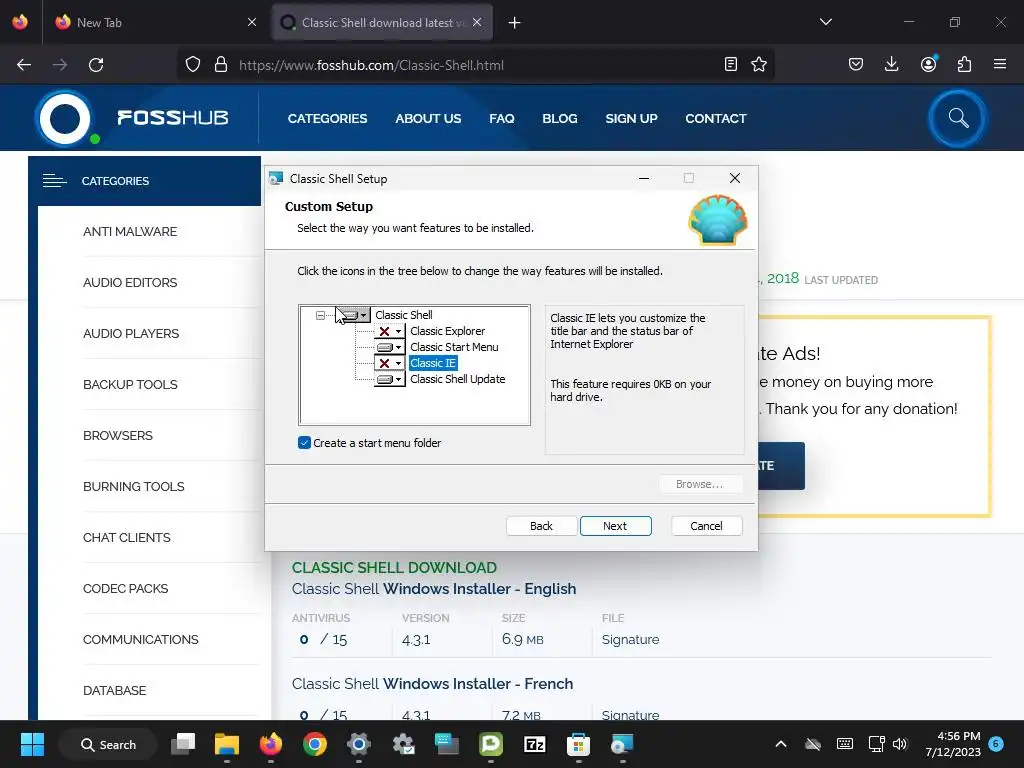Open Microsoft Store from taskbar
This screenshot has width=1024, height=768.
click(578, 744)
